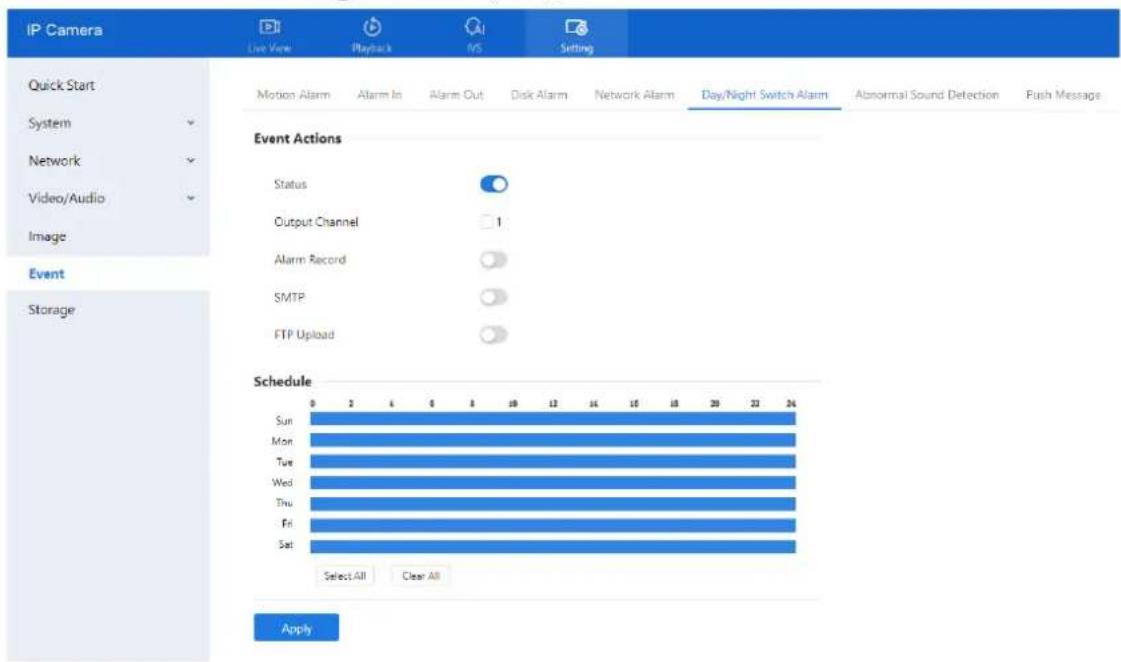1121x662 pixels.
Task: Click the Fri schedule bar
Action: coord(553,525)
